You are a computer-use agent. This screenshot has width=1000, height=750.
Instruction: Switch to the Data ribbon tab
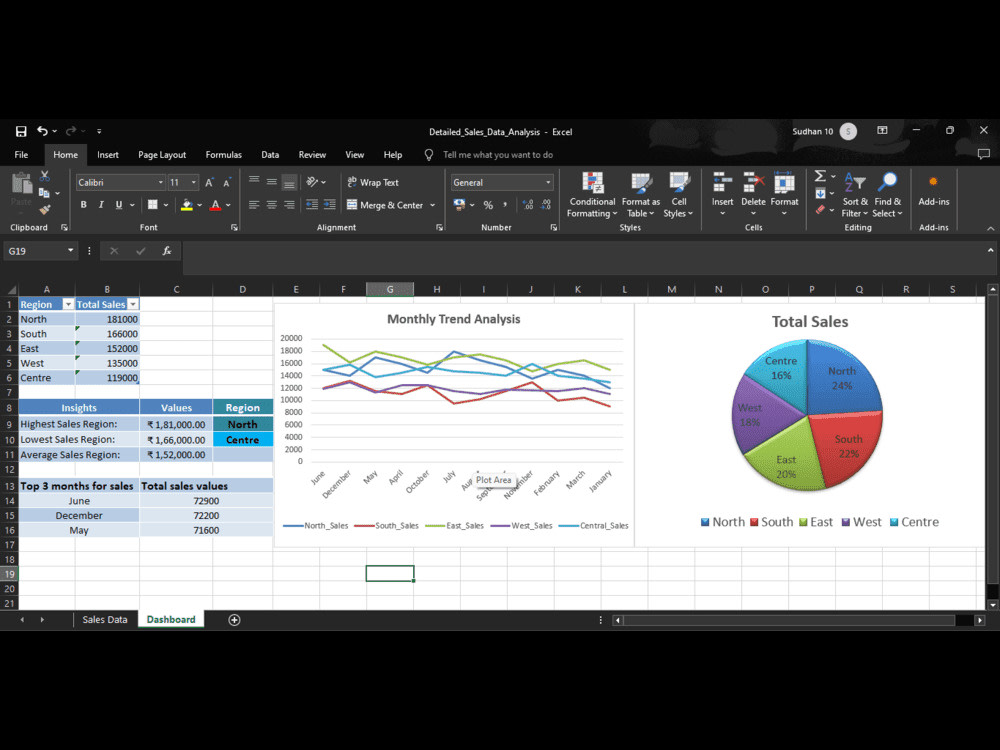point(270,154)
